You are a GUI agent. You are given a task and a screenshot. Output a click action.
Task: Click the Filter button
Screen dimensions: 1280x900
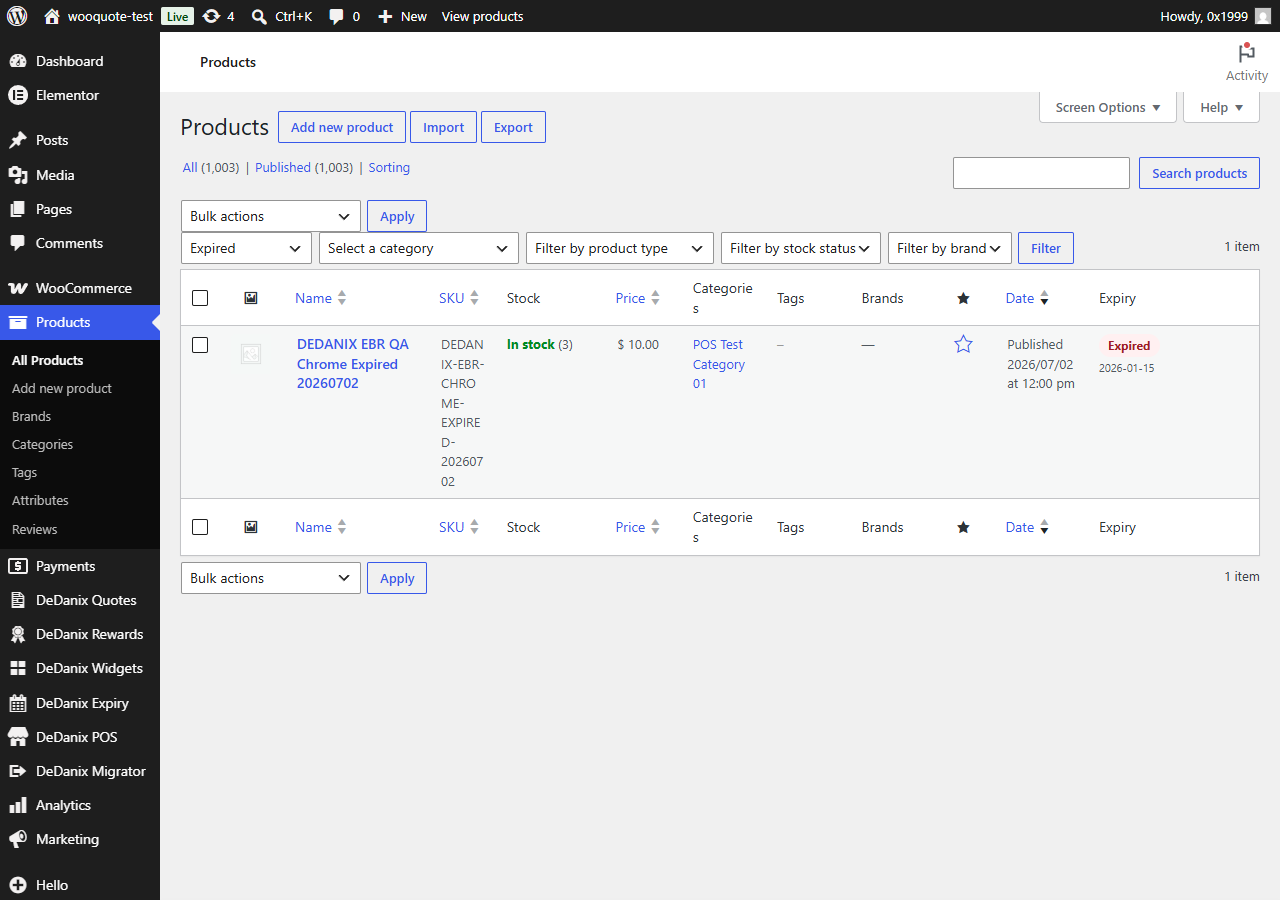pos(1046,248)
